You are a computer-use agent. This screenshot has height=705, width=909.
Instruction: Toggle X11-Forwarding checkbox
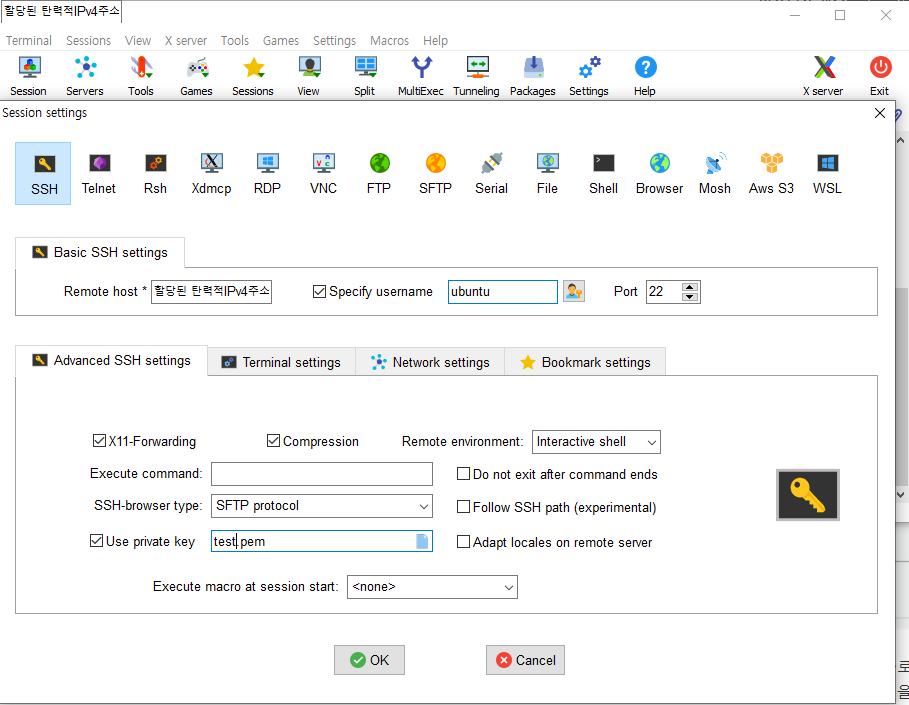click(99, 441)
